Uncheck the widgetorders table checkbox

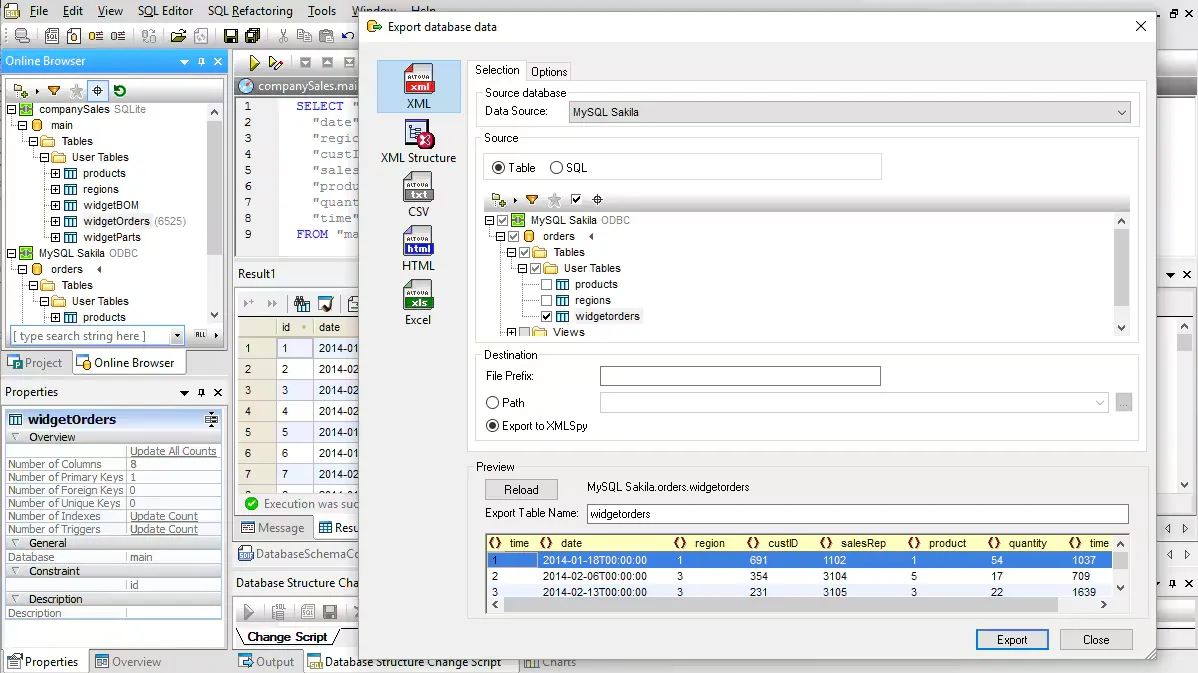[x=546, y=316]
